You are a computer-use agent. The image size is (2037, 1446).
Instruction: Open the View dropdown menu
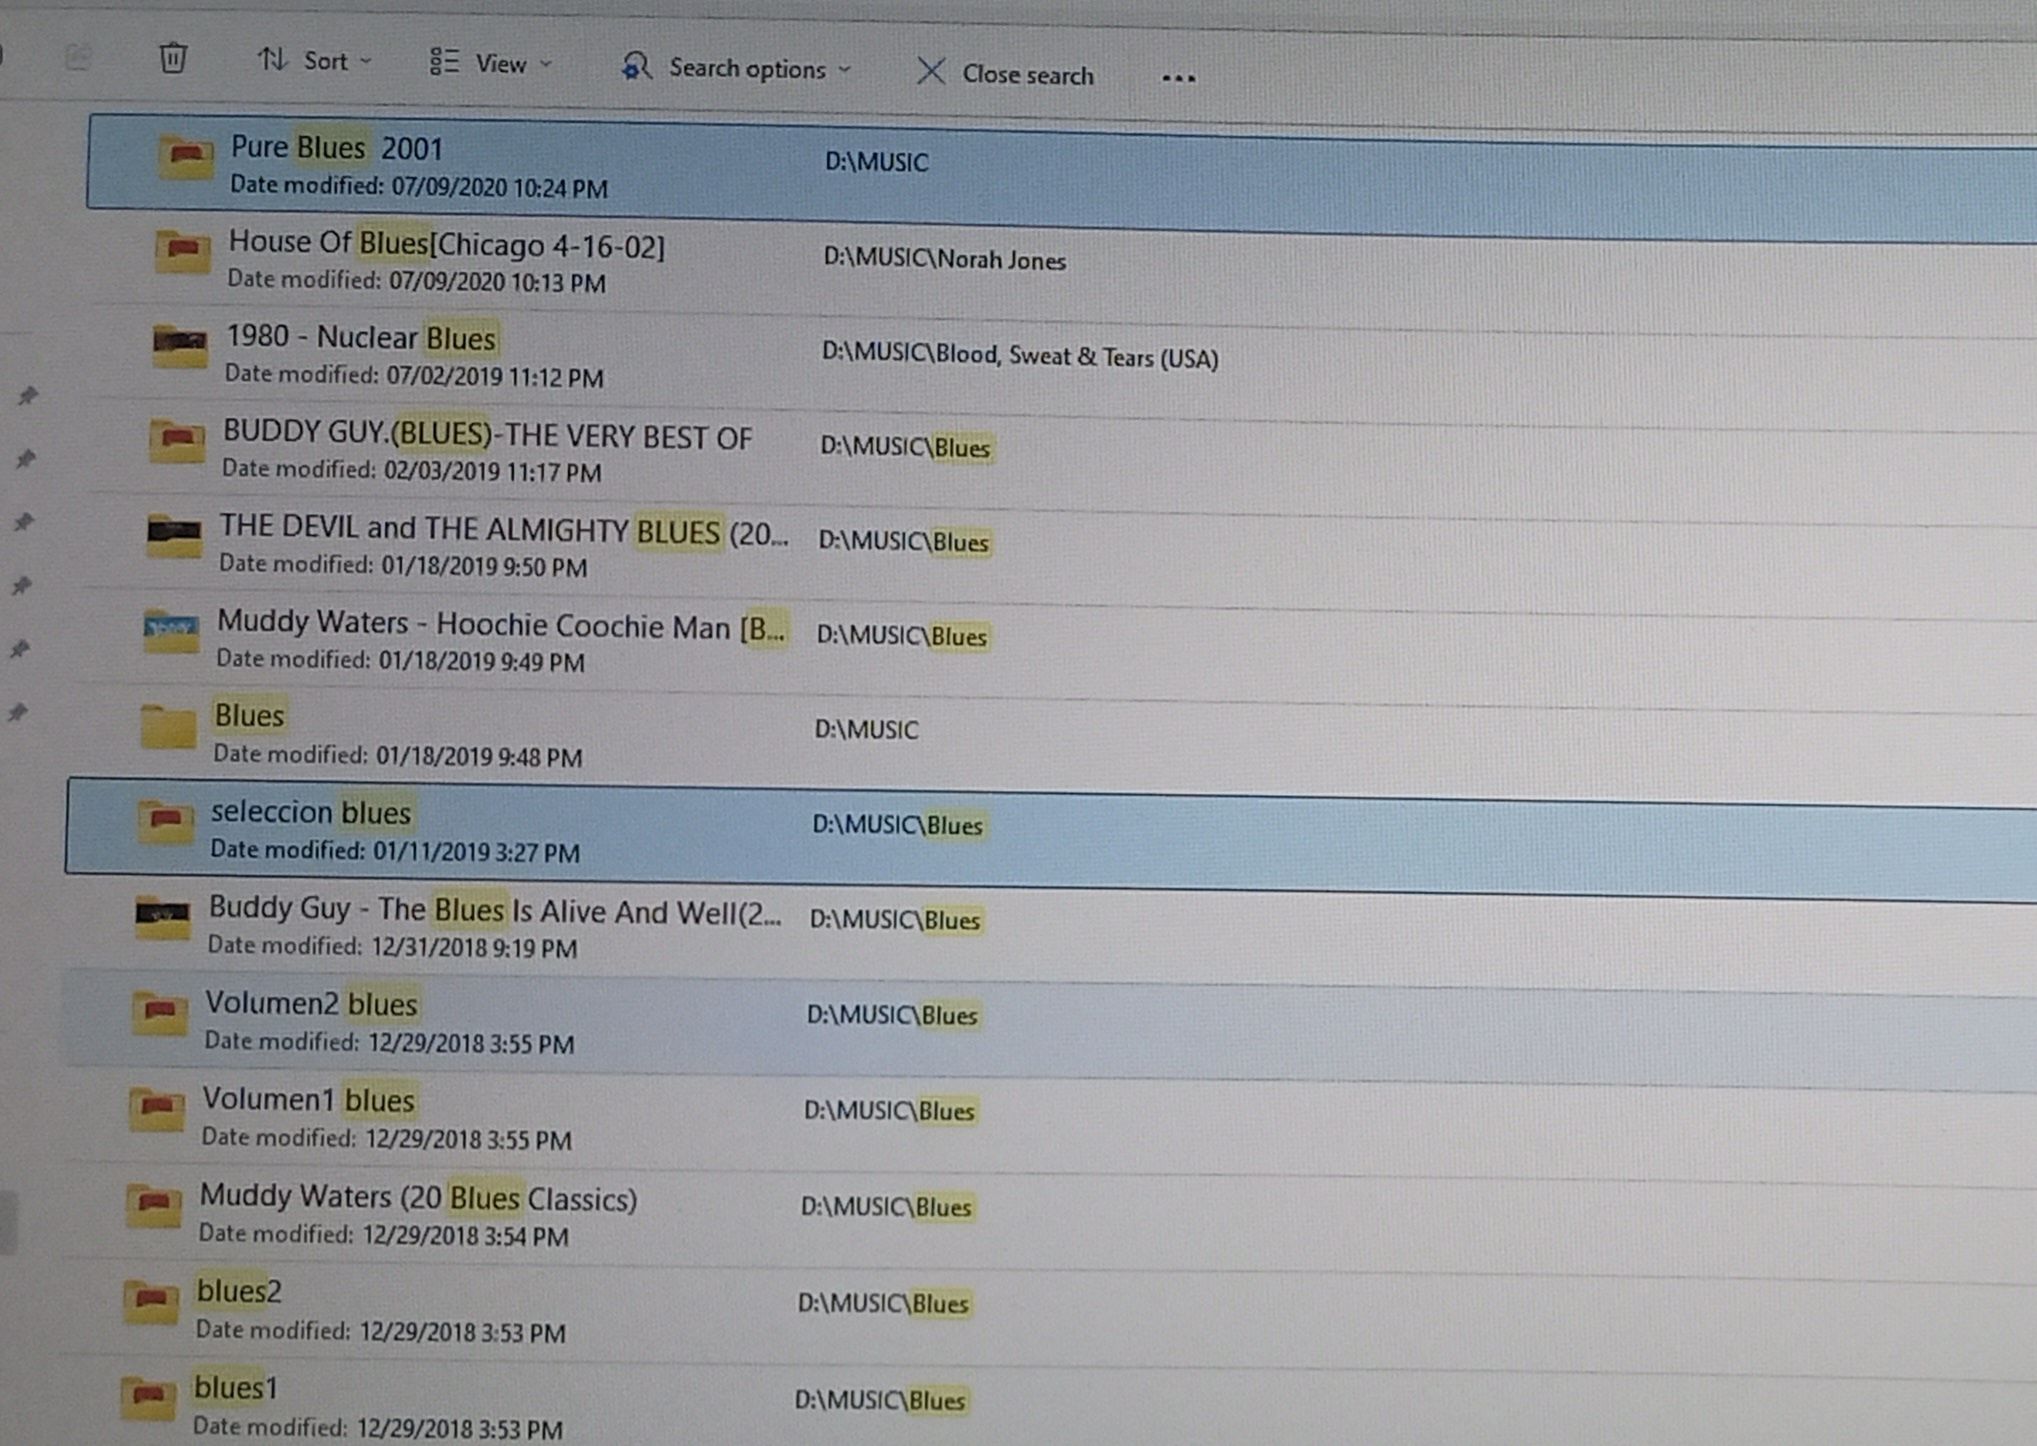tap(490, 64)
